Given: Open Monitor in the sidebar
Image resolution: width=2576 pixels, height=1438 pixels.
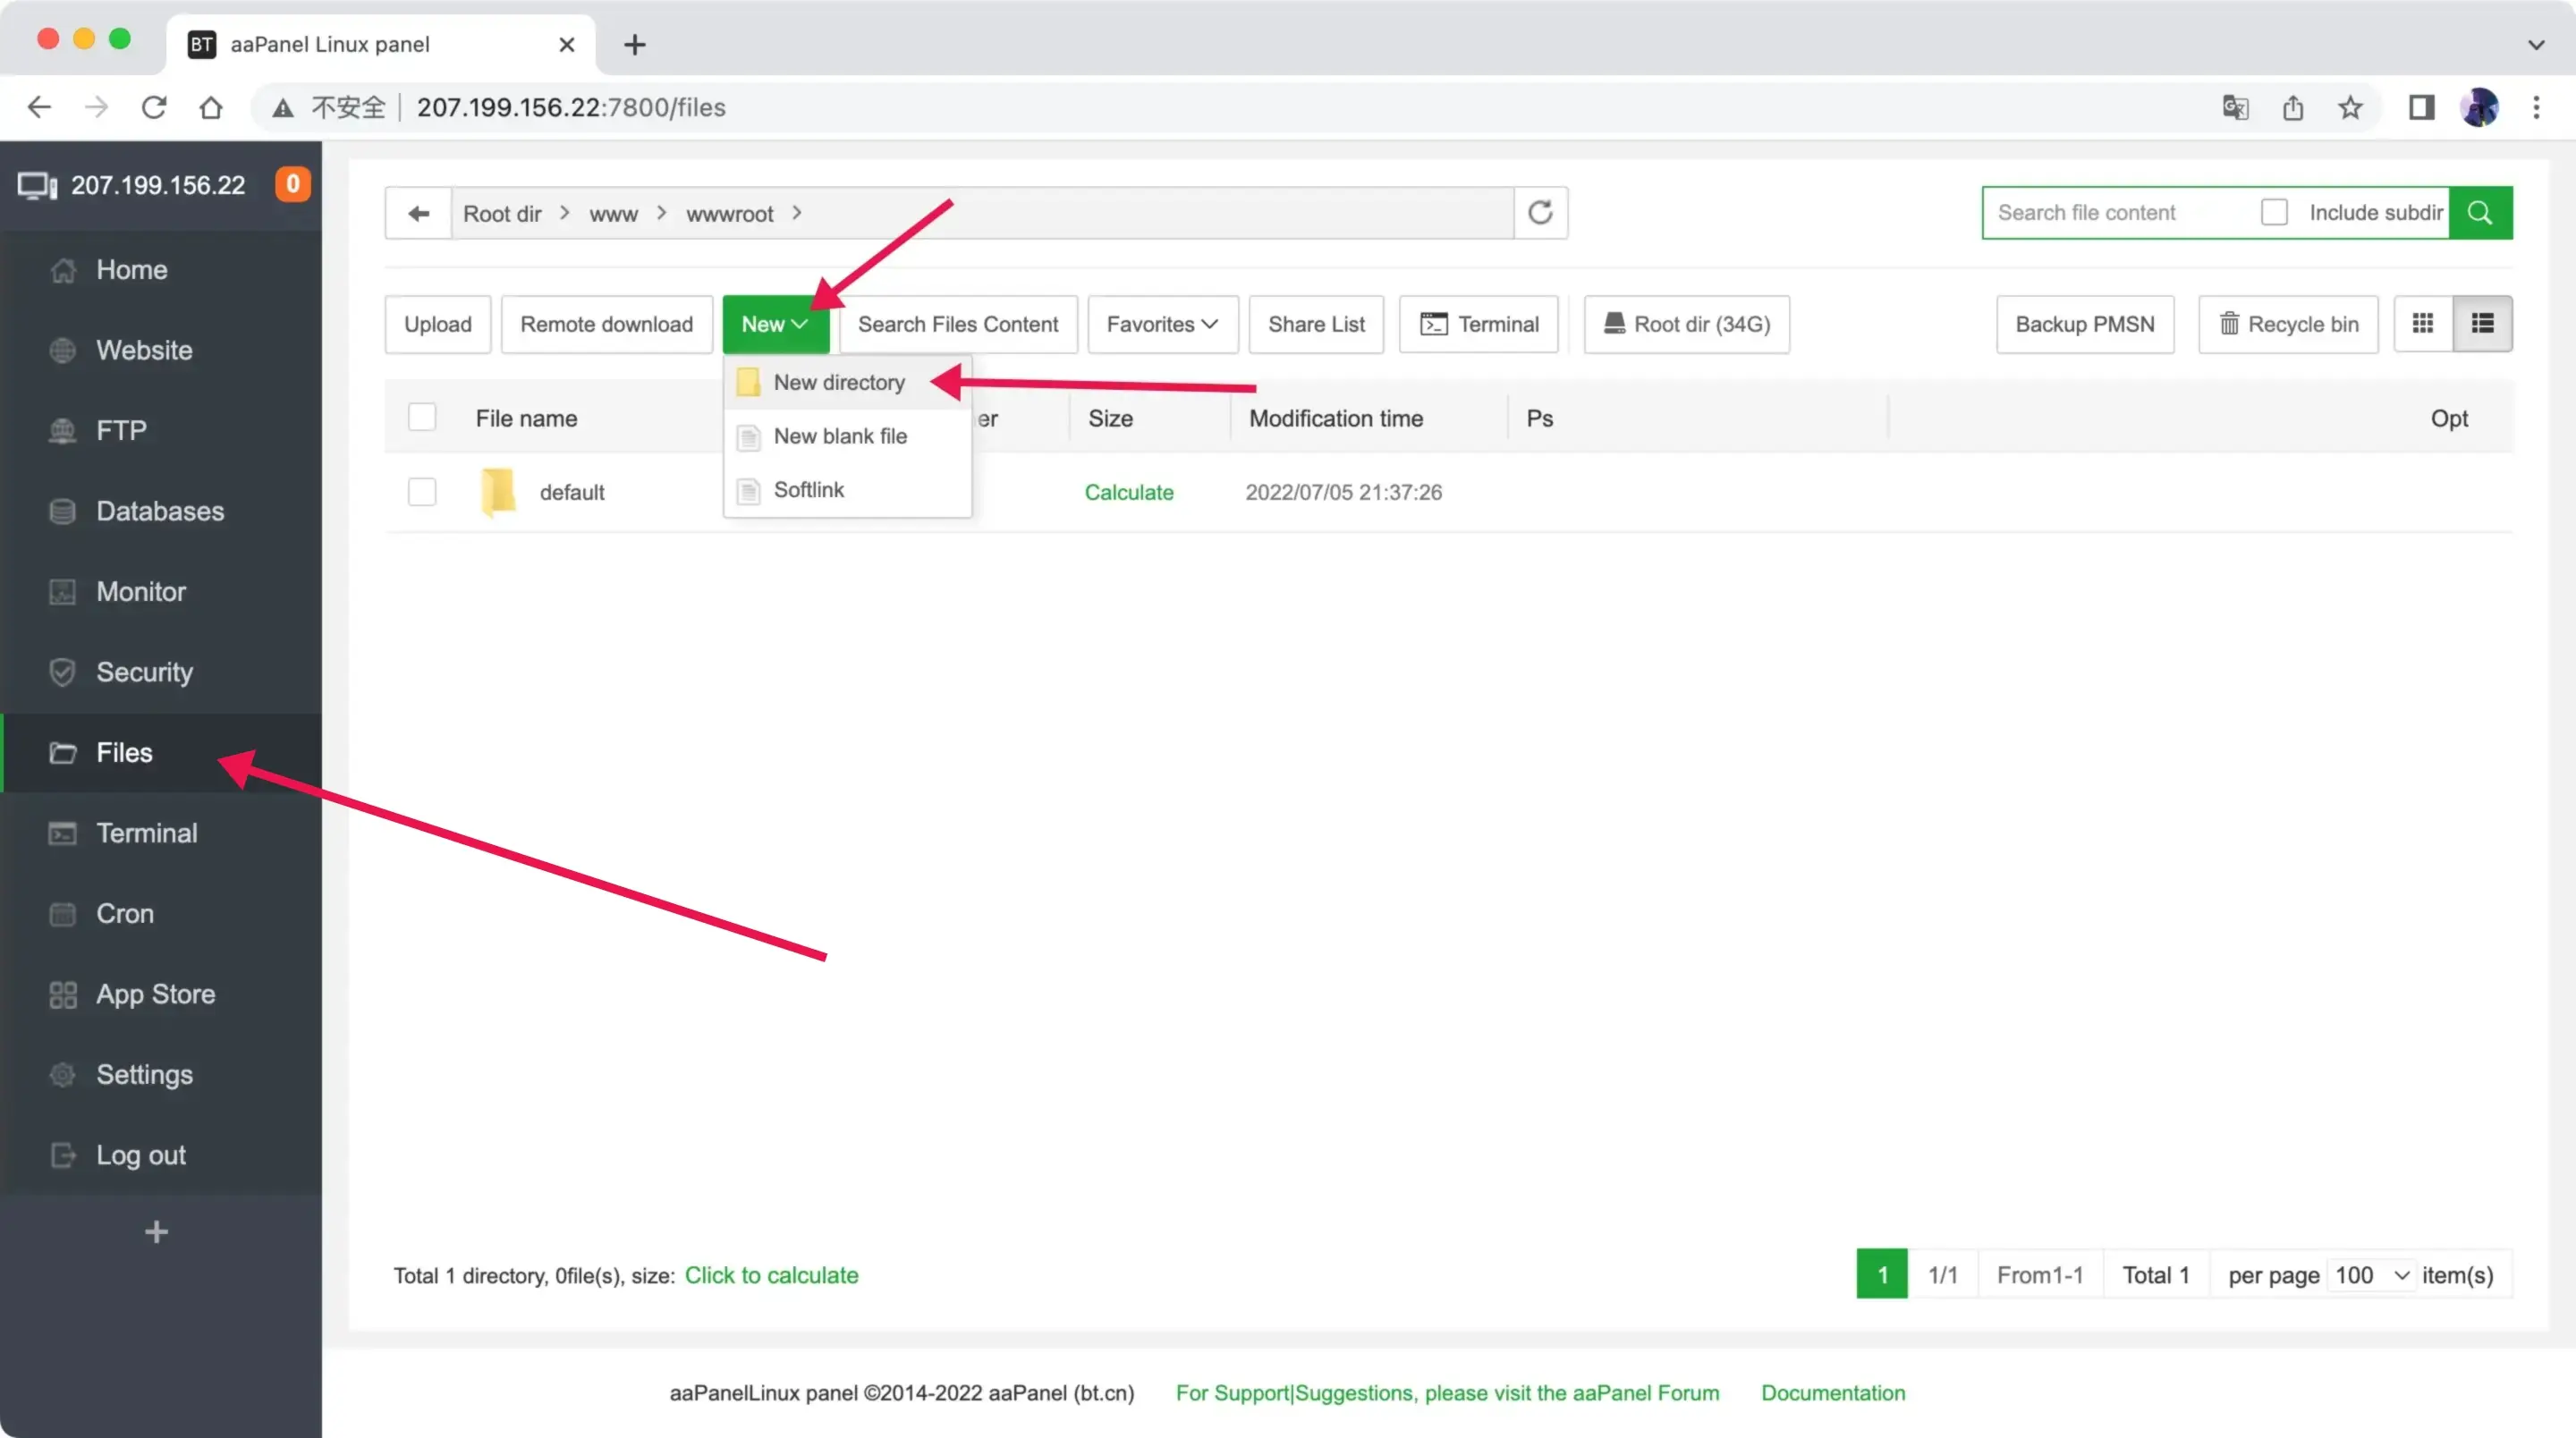Looking at the screenshot, I should pos(161,592).
